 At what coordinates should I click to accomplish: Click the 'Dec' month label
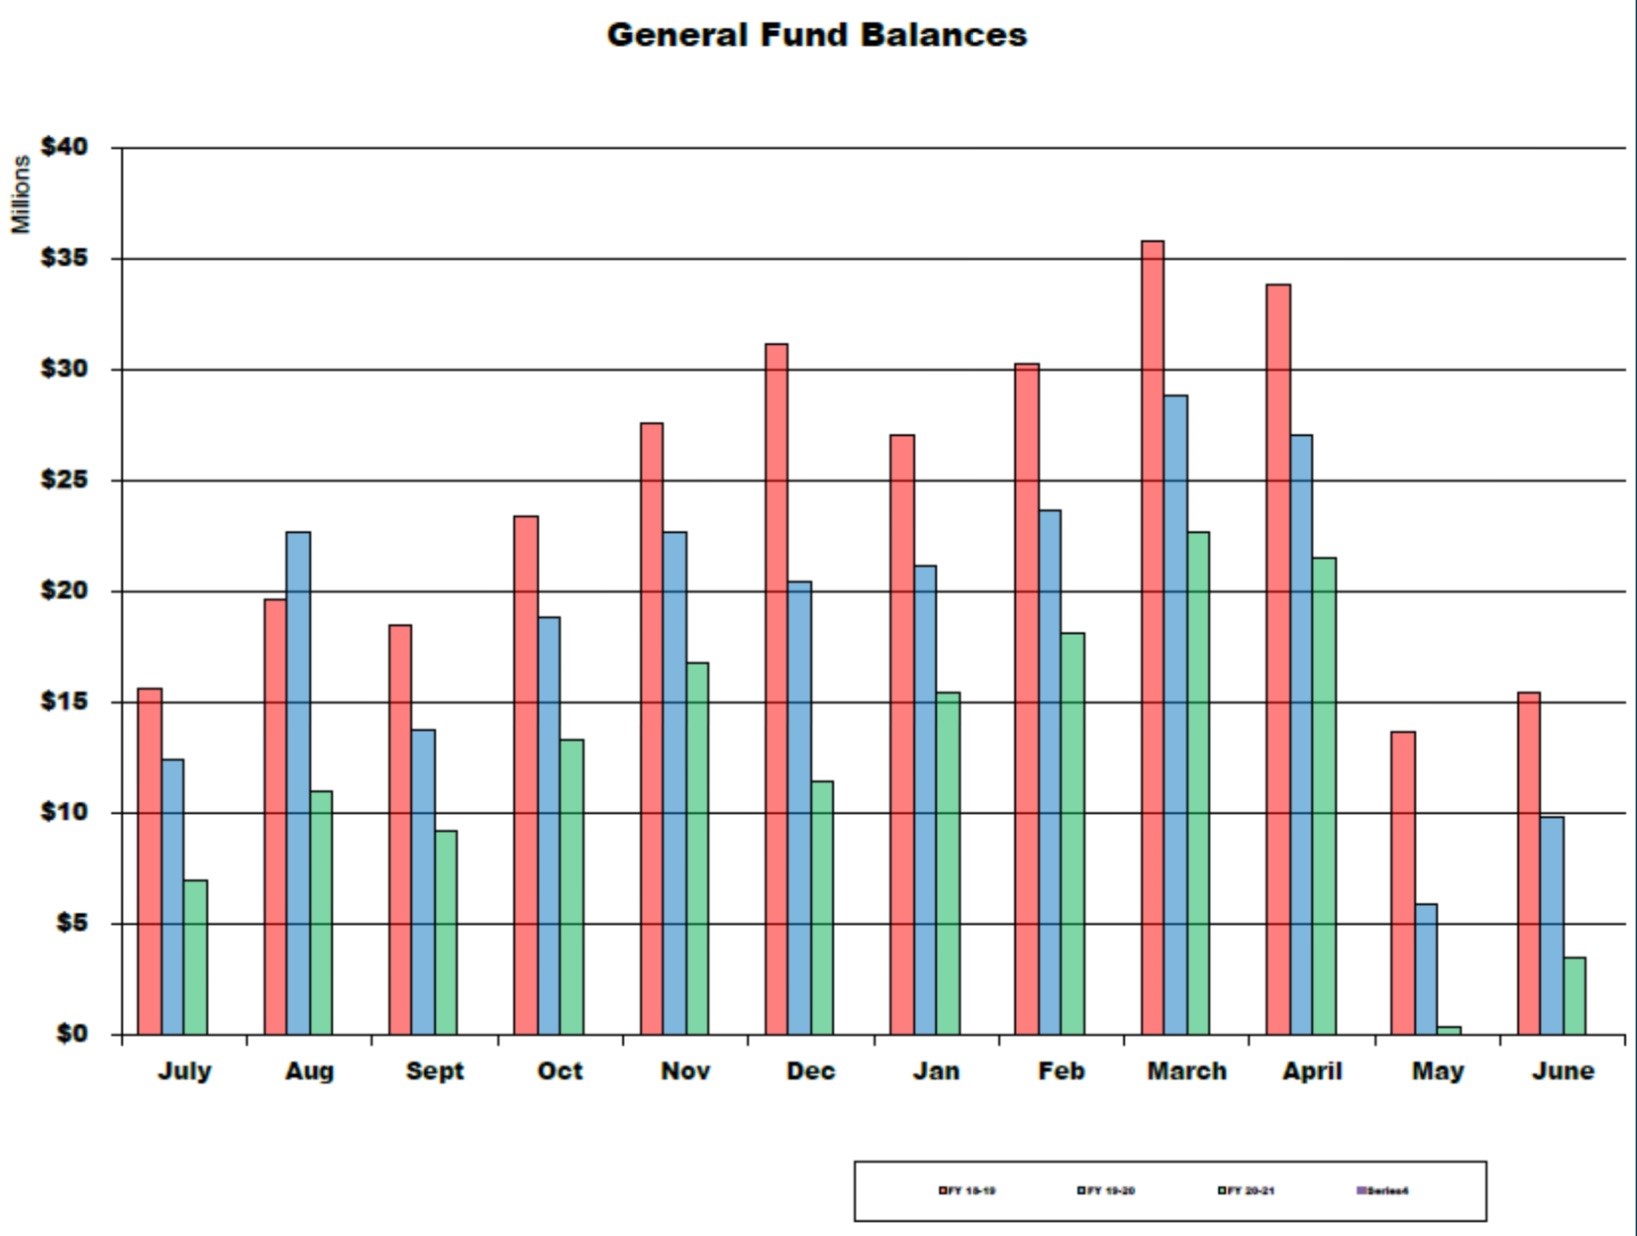point(810,1071)
